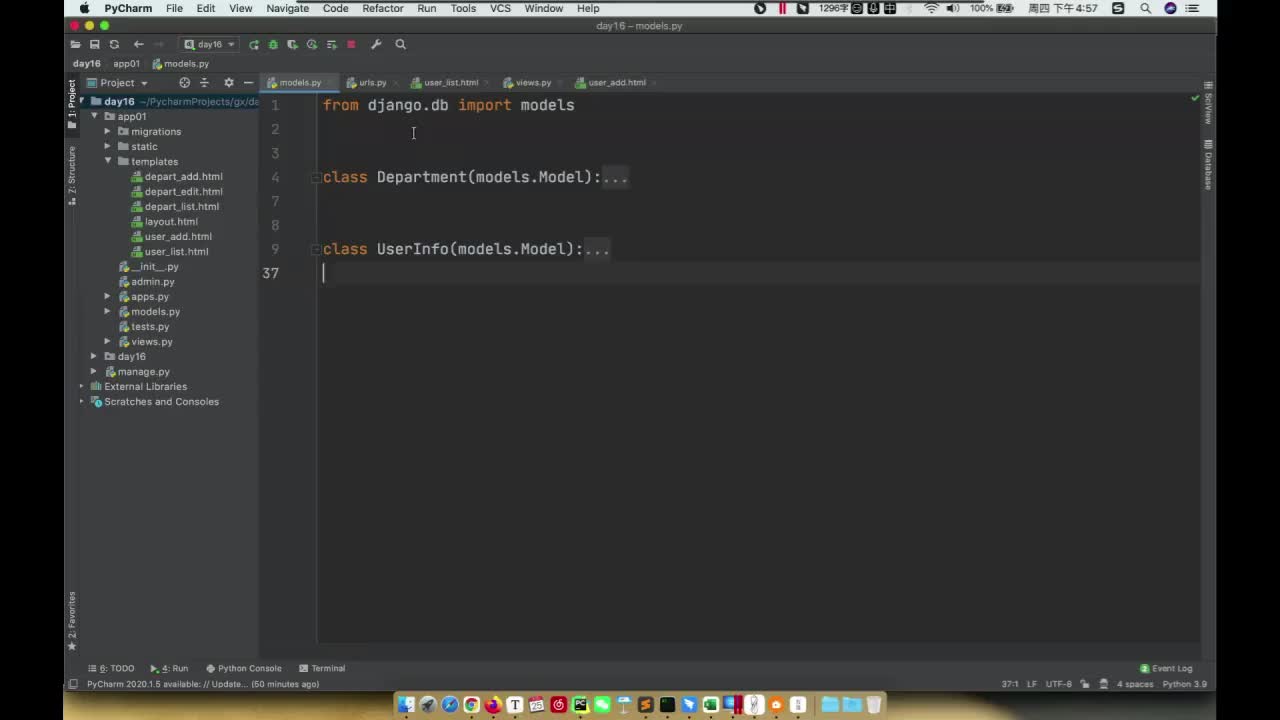Expand the Department class fold
This screenshot has height=720, width=1280.
[315, 177]
